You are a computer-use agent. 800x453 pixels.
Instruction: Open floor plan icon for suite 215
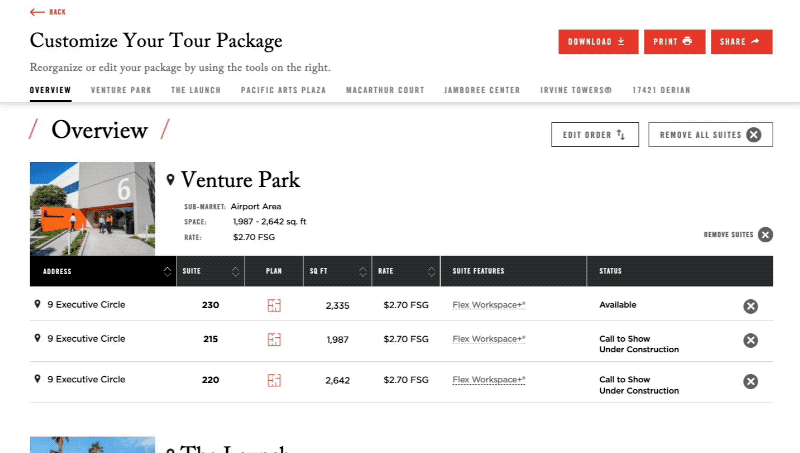274,339
